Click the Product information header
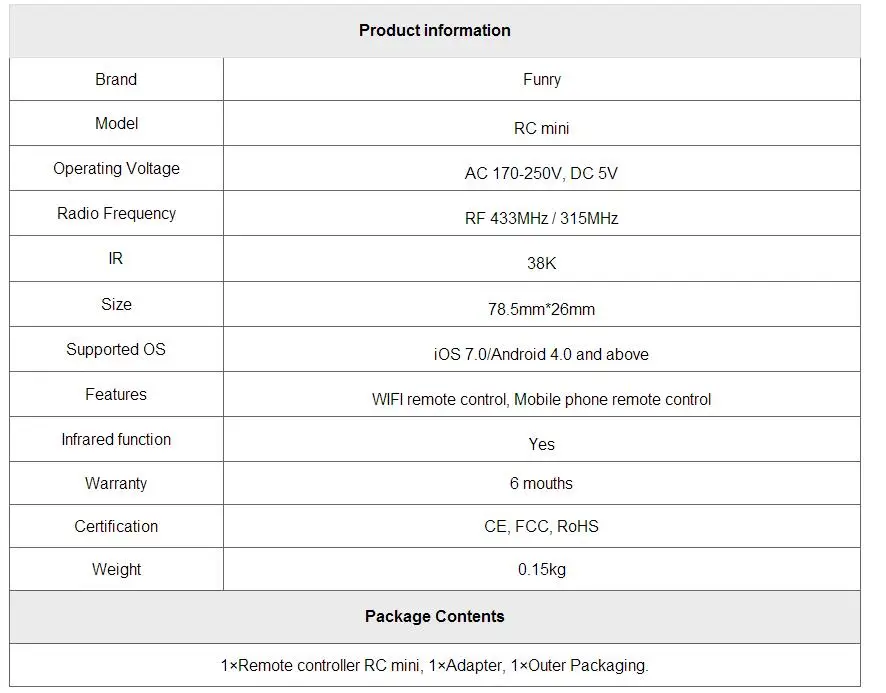The image size is (886, 693). pos(434,31)
